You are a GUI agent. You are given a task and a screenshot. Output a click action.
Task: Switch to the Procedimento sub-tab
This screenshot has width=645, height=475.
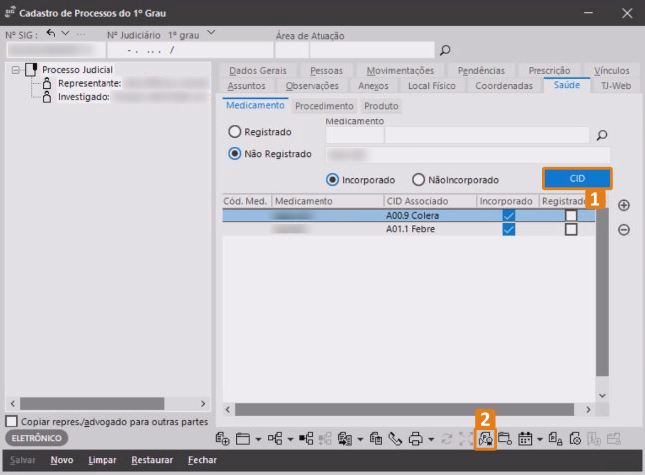tap(323, 106)
